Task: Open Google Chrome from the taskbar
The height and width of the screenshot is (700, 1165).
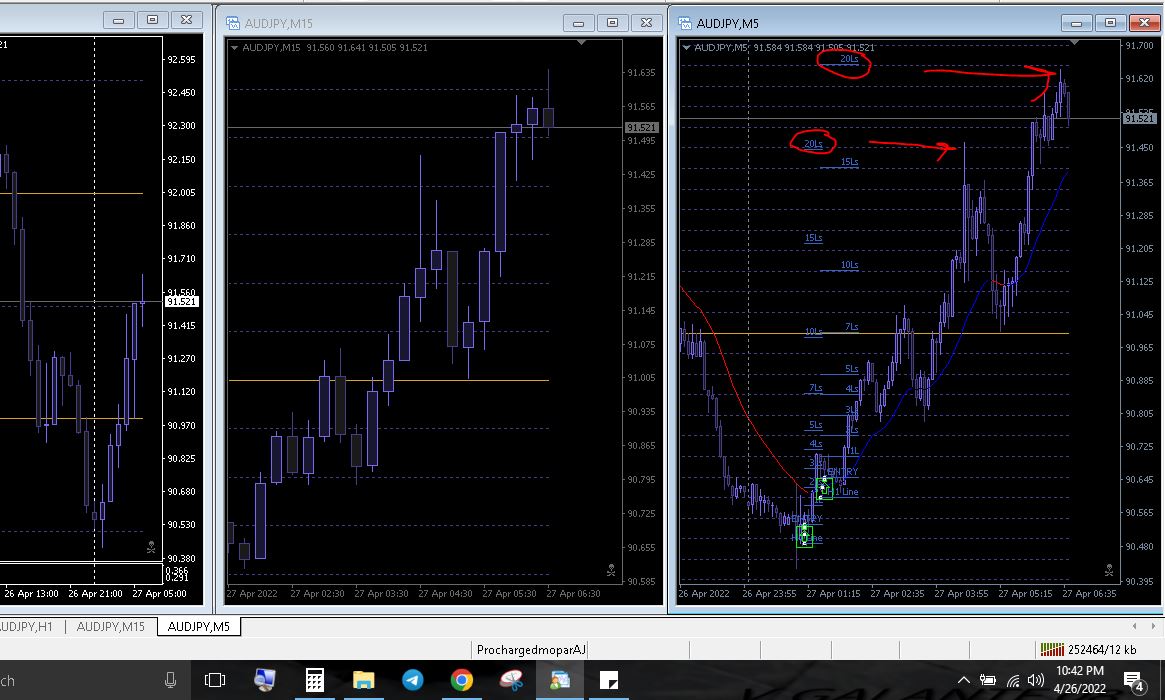Action: [x=461, y=680]
